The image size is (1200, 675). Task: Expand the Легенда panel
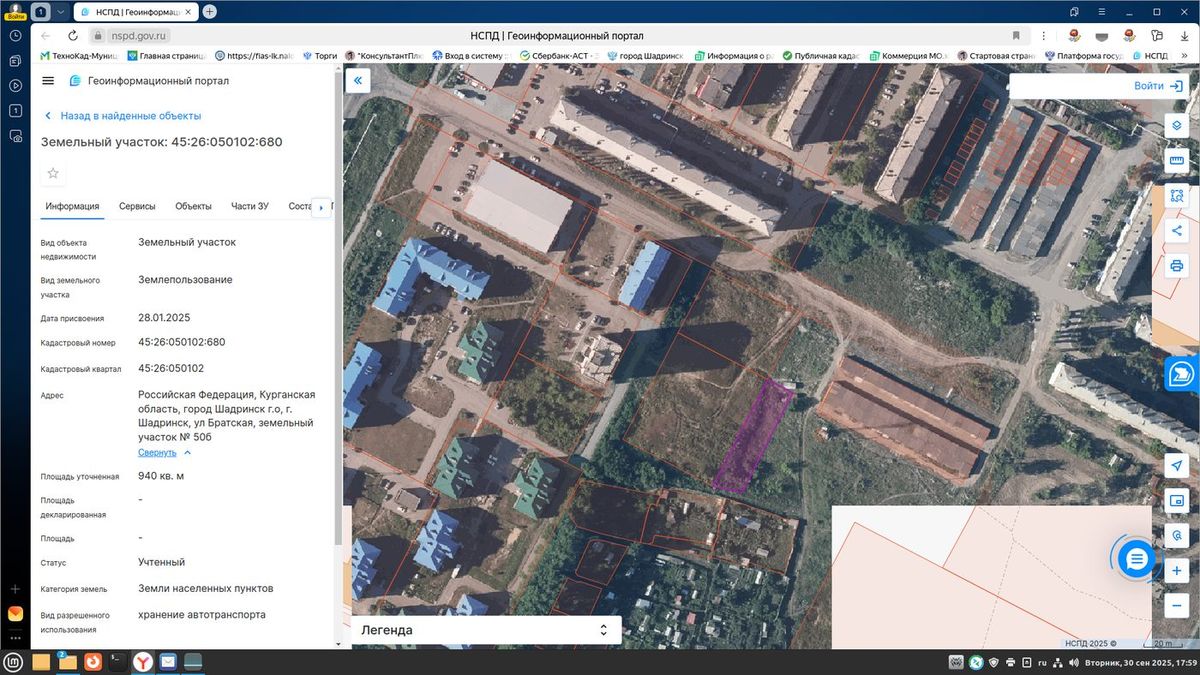click(x=486, y=630)
